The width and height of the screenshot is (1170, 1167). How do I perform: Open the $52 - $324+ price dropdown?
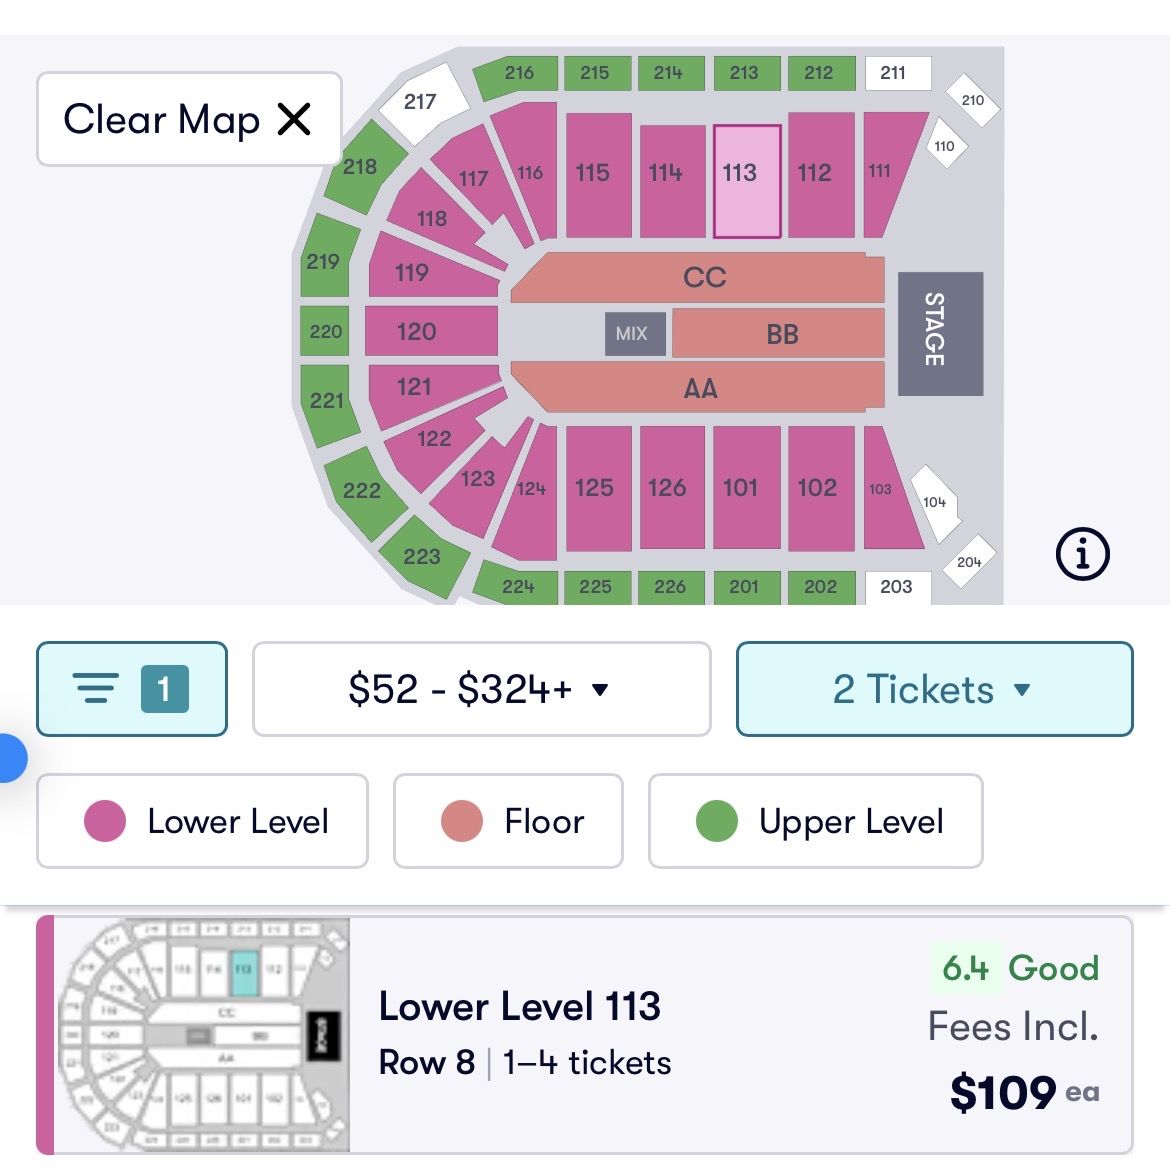pos(481,689)
